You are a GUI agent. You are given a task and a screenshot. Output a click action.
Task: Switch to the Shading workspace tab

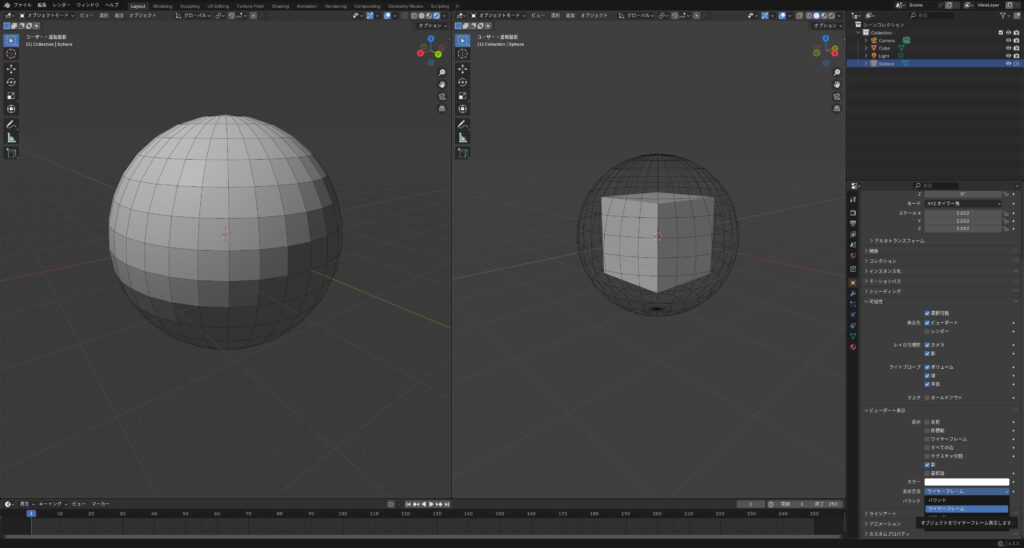pos(280,6)
